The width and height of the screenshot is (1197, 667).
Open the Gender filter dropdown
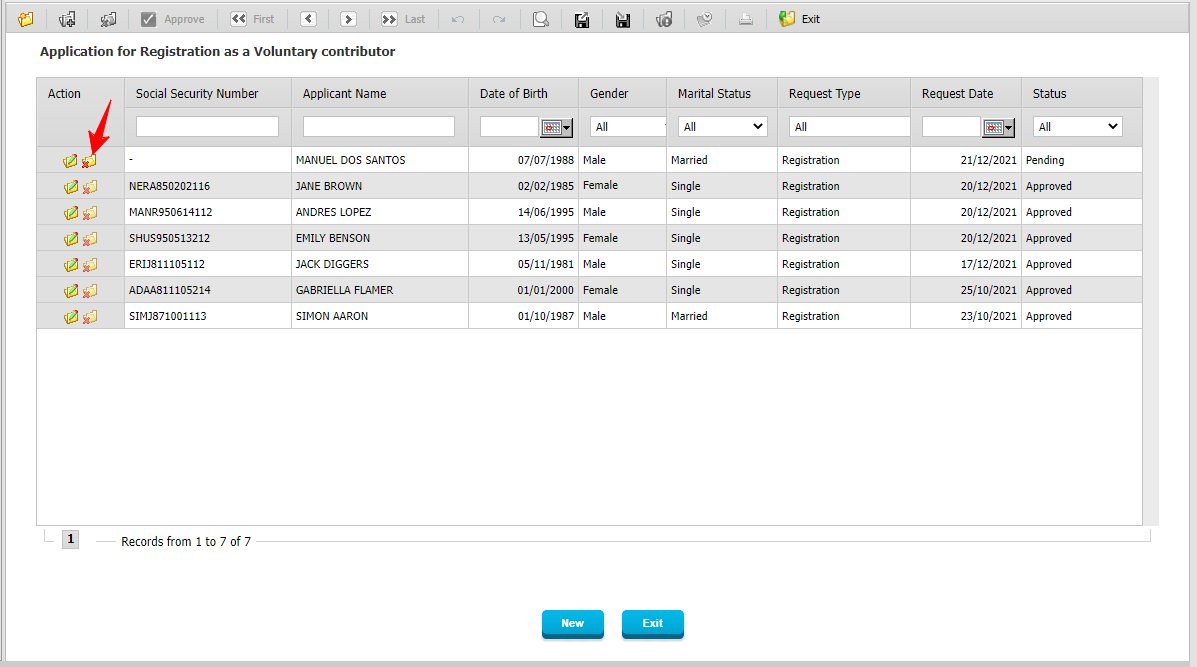coord(628,127)
